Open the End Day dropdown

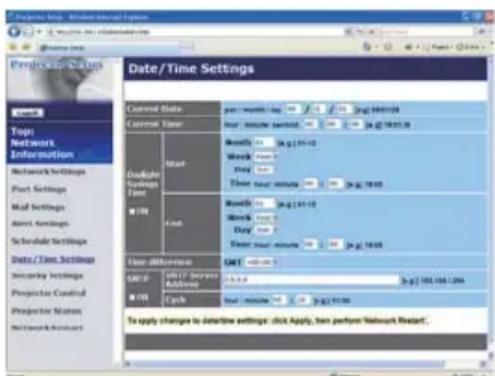pos(266,230)
